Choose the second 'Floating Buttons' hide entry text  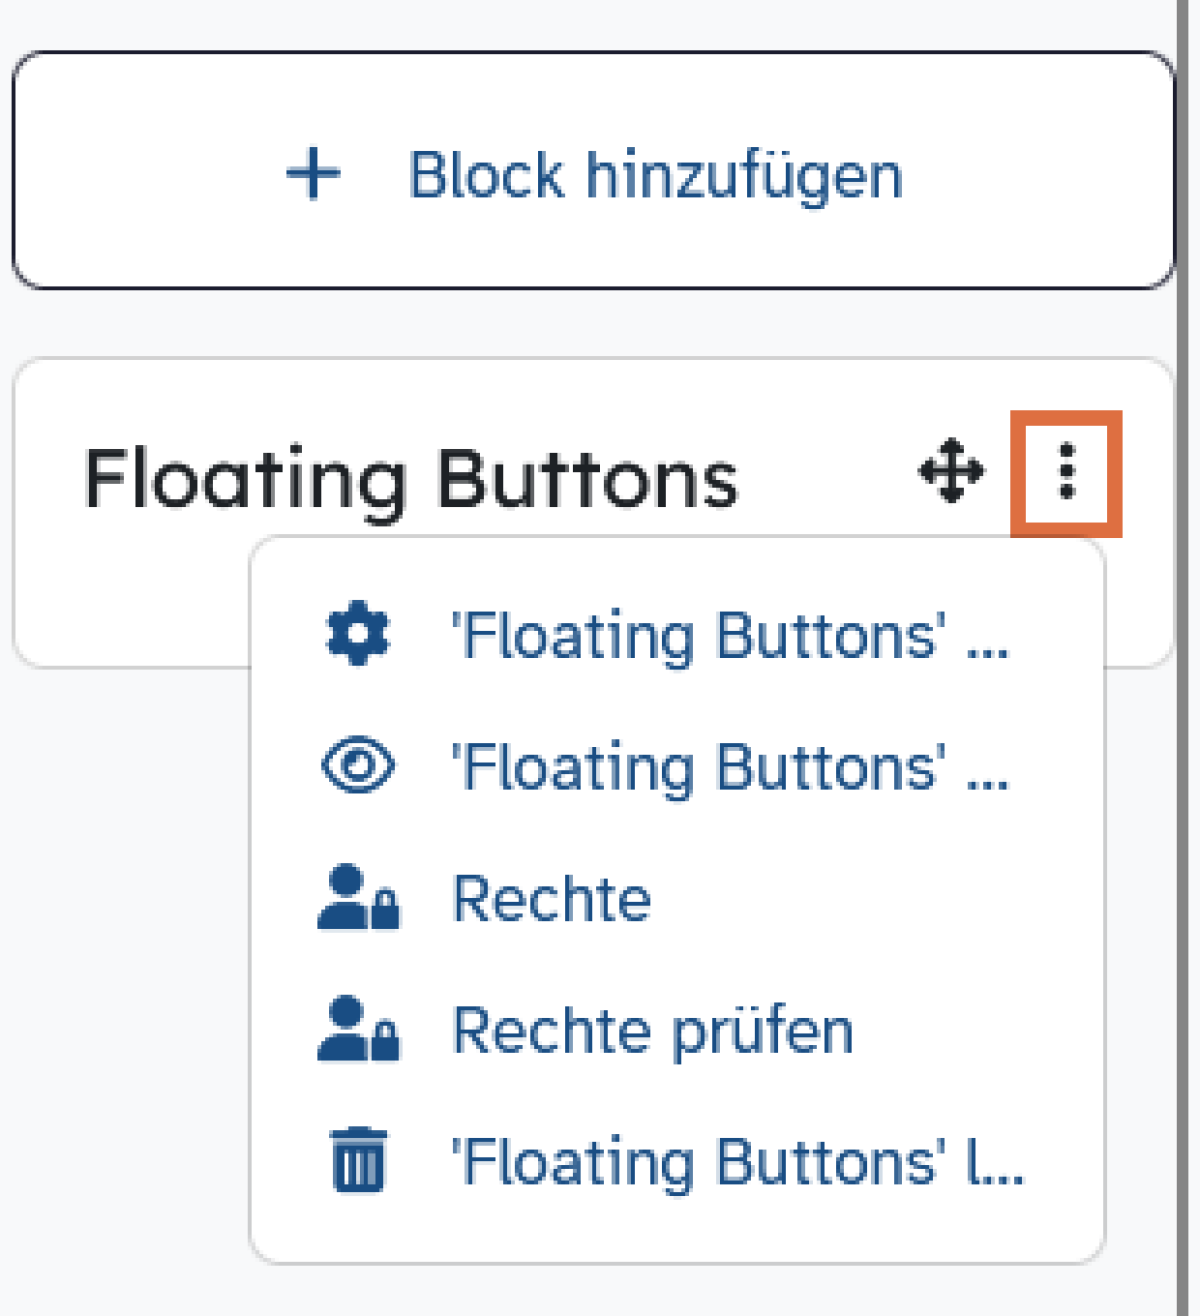tap(730, 768)
